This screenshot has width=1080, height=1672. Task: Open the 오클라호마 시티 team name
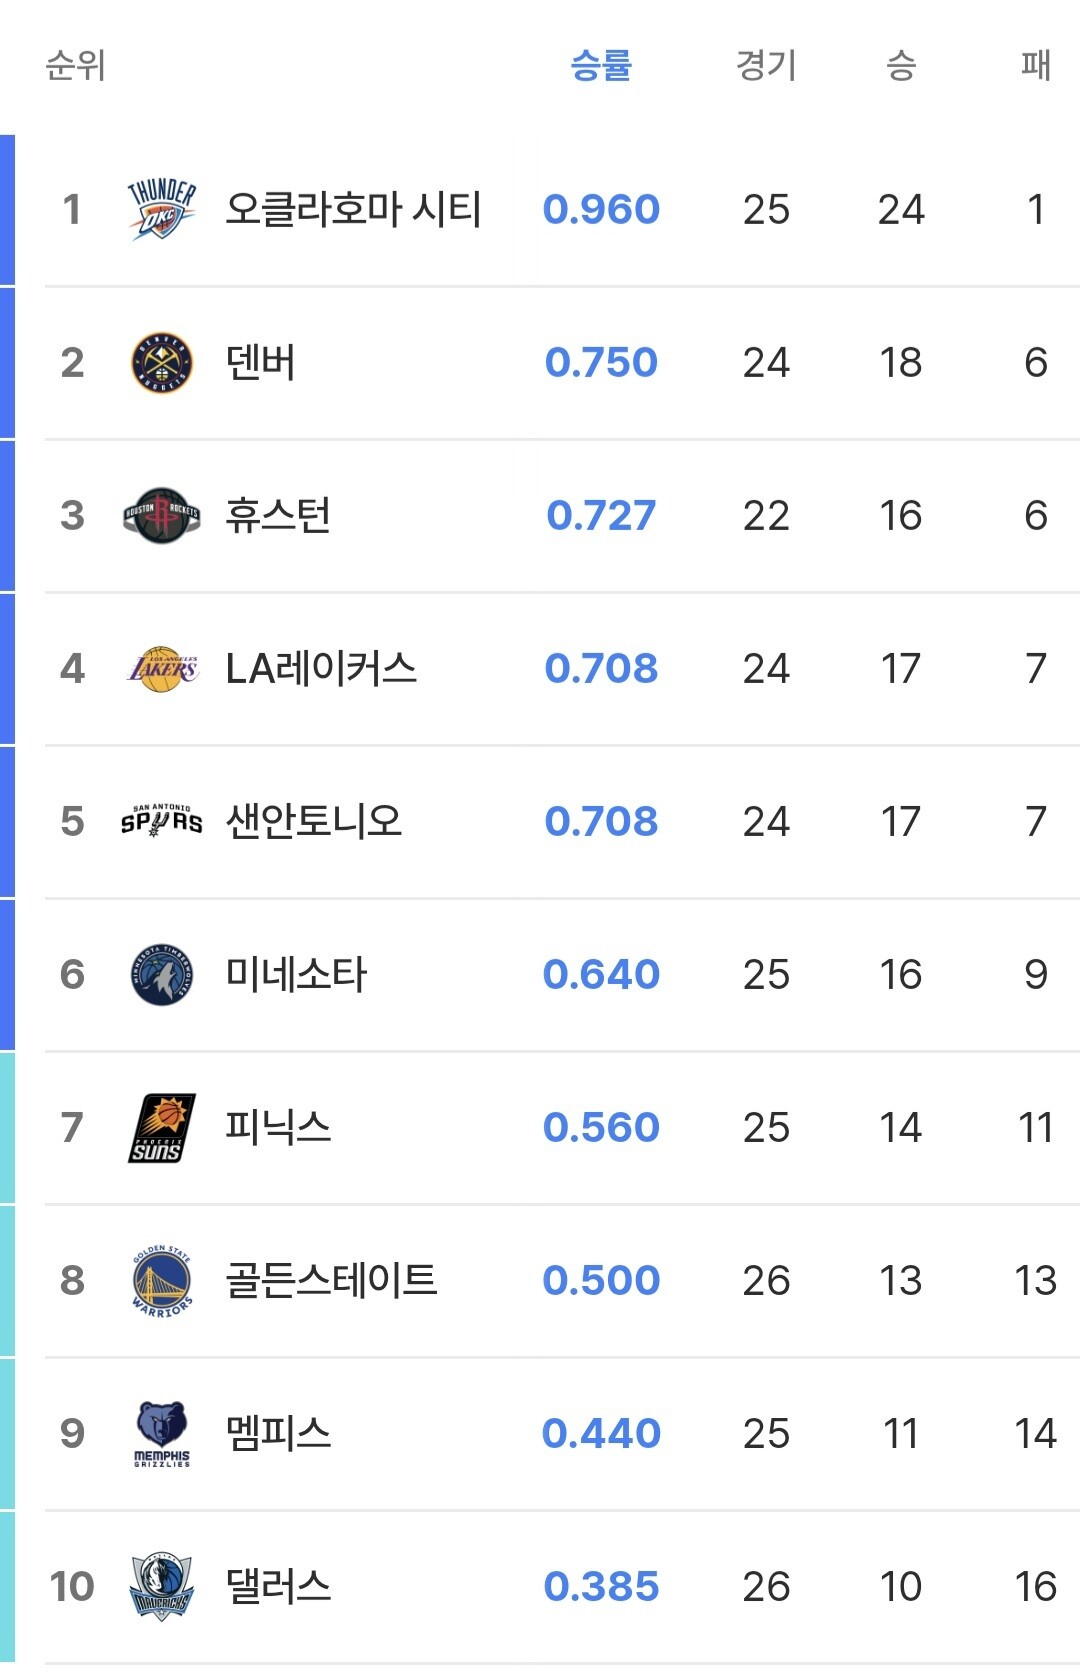click(x=353, y=210)
